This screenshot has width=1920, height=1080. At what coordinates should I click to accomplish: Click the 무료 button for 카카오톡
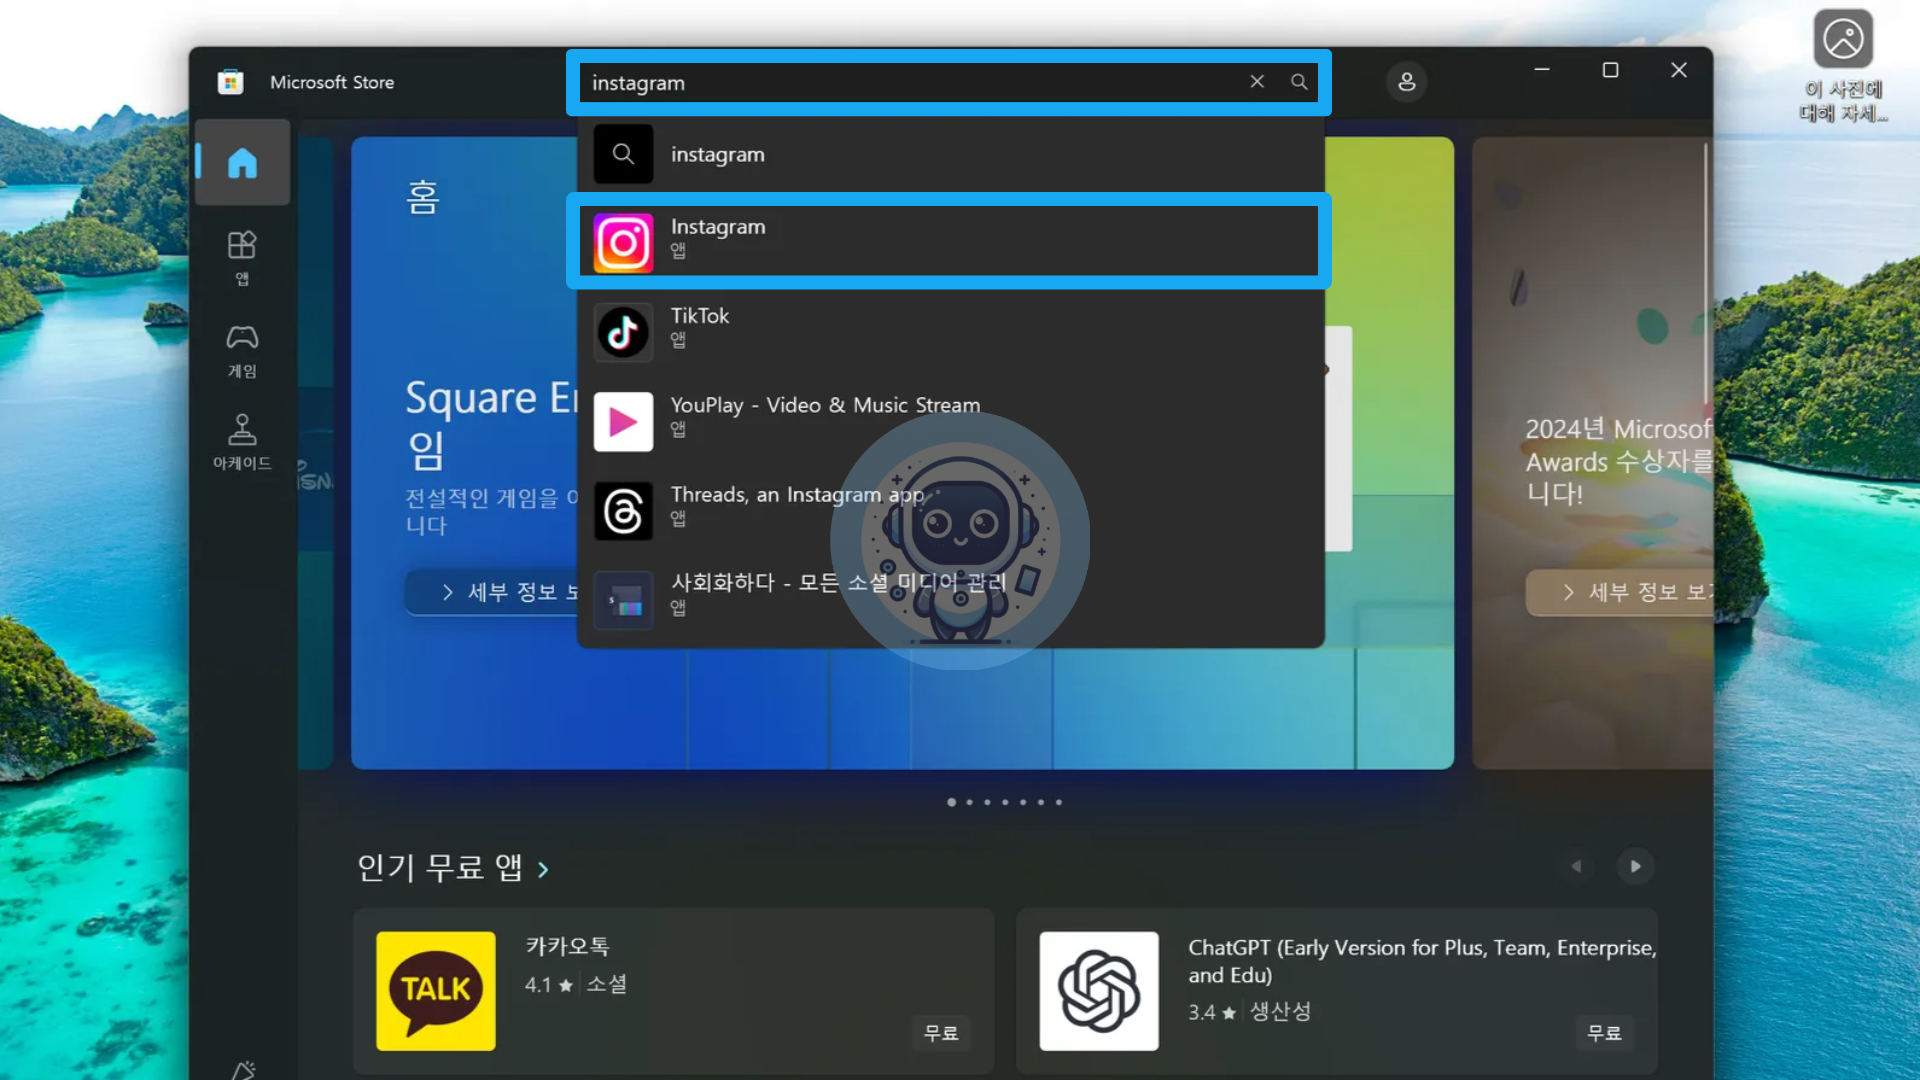(940, 1032)
